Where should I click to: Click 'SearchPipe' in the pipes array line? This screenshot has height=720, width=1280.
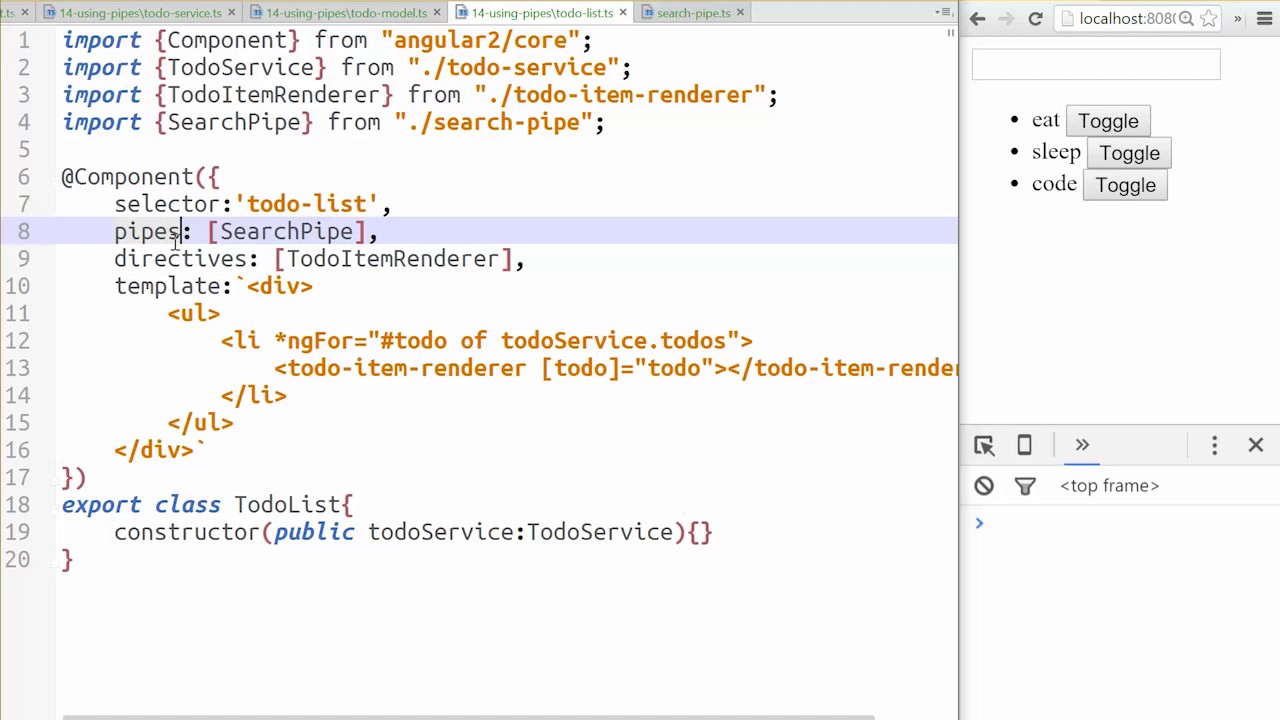[287, 232]
